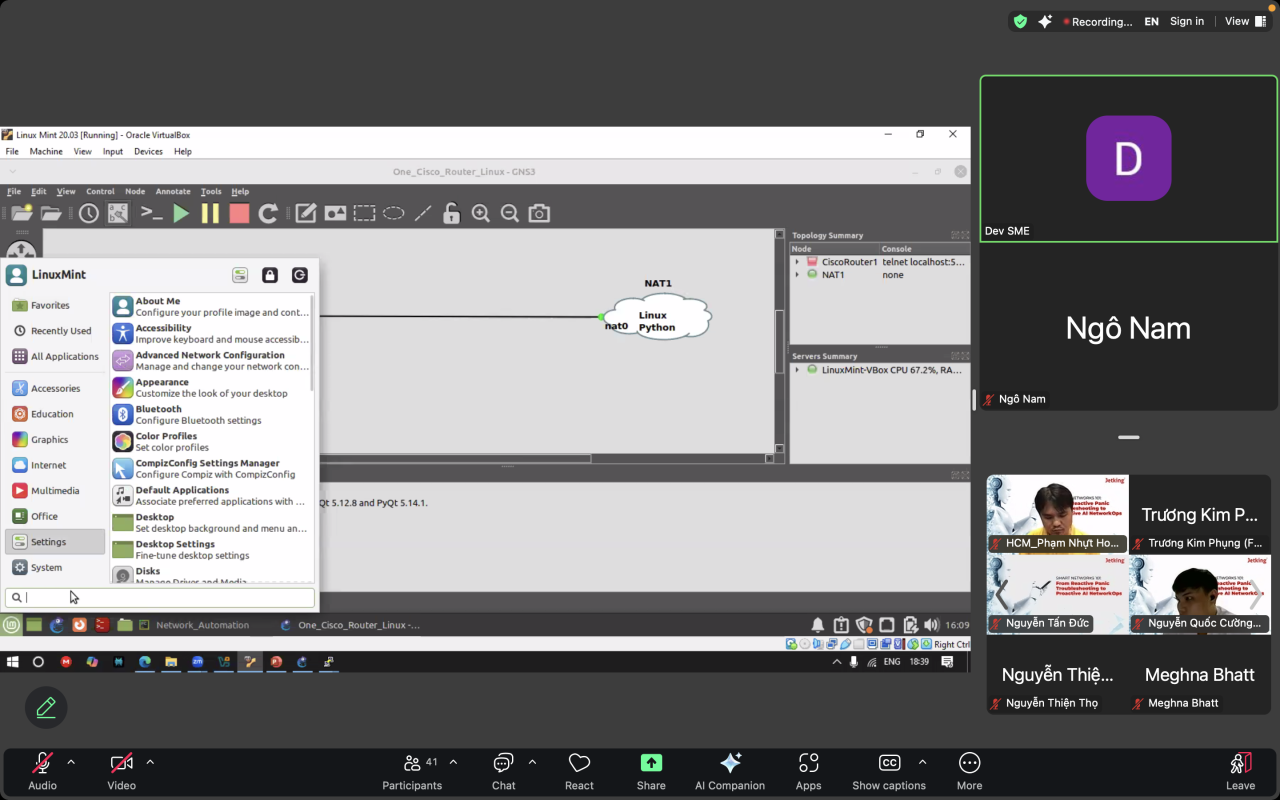The height and width of the screenshot is (800, 1280).
Task: Open the Zoom Participants panel
Action: coord(412,771)
